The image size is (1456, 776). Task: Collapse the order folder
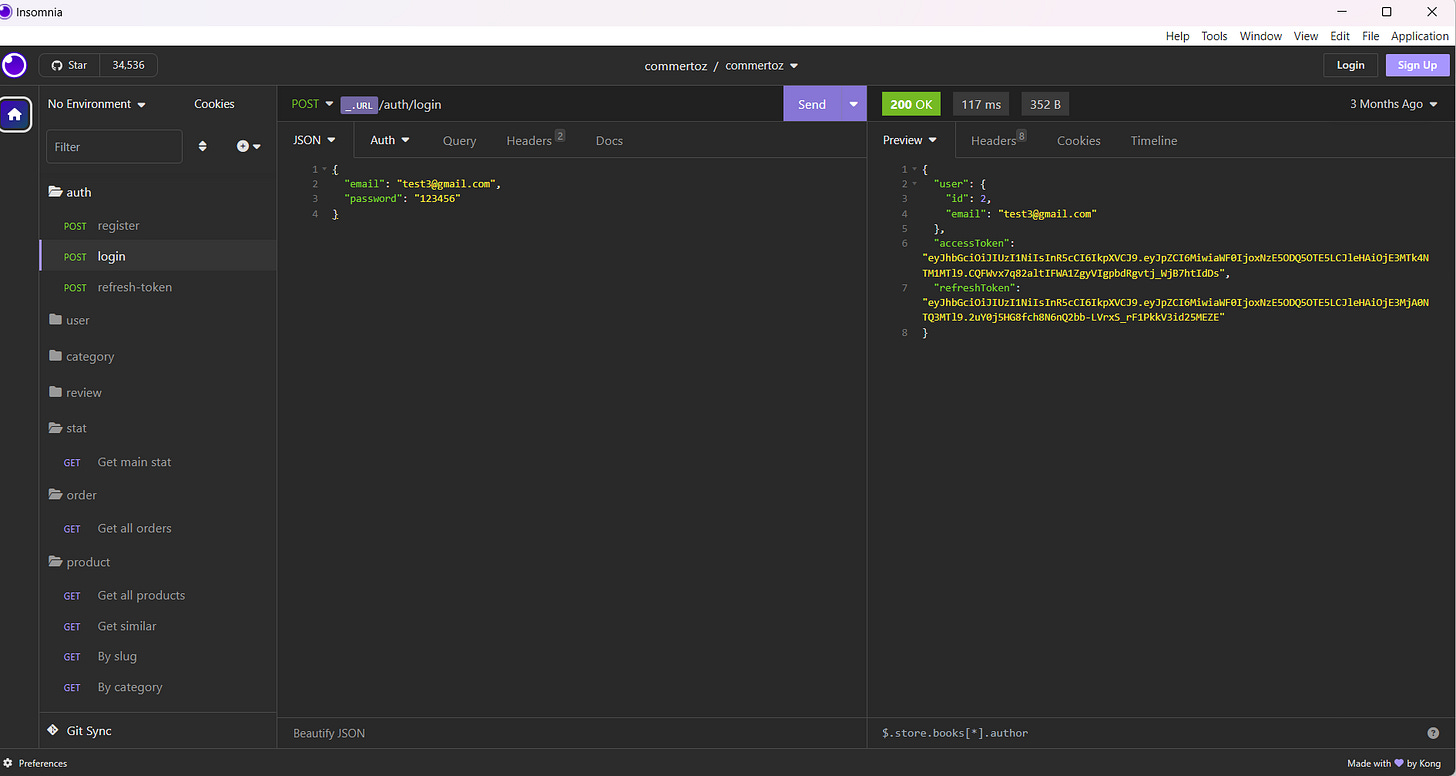point(158,495)
